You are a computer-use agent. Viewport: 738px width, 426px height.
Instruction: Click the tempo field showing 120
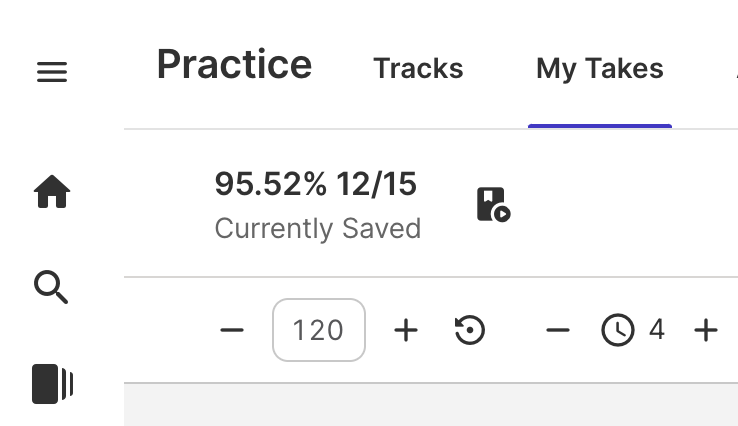click(318, 330)
